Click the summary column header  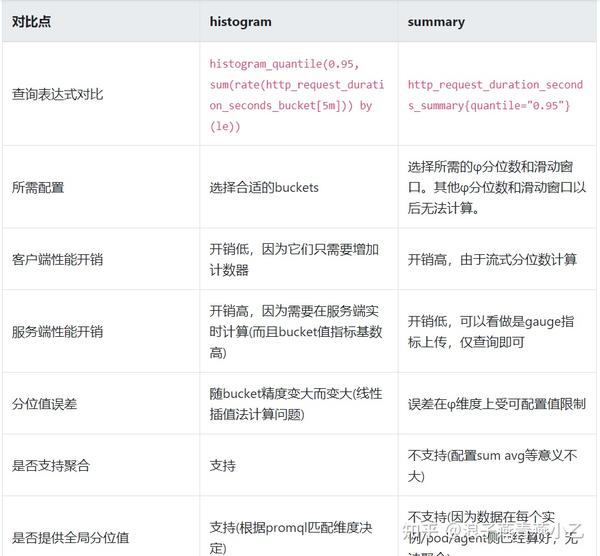tap(436, 21)
